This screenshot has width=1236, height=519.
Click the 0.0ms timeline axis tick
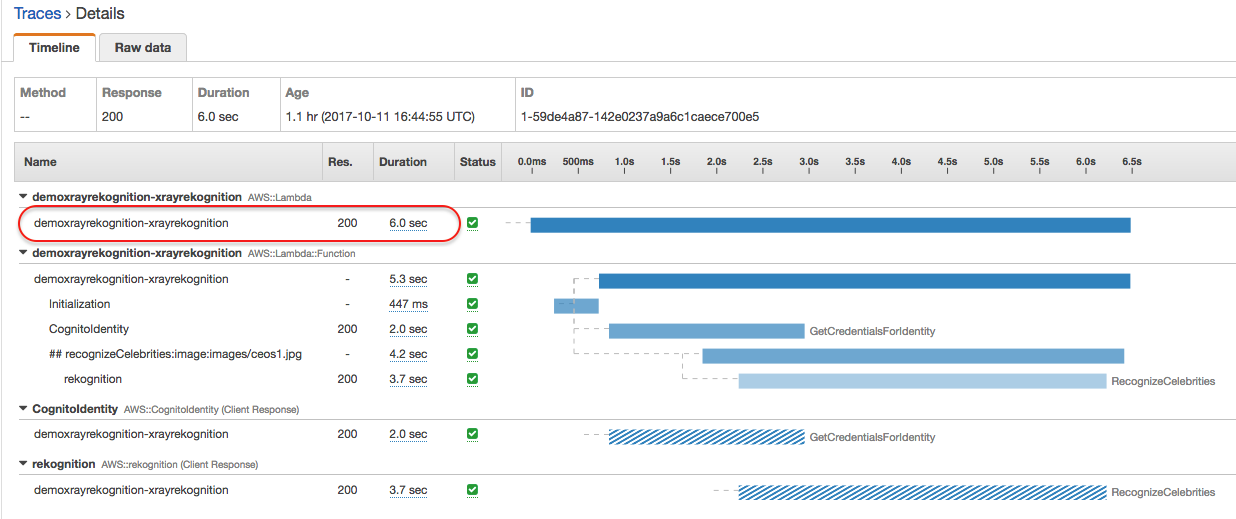pyautogui.click(x=532, y=162)
